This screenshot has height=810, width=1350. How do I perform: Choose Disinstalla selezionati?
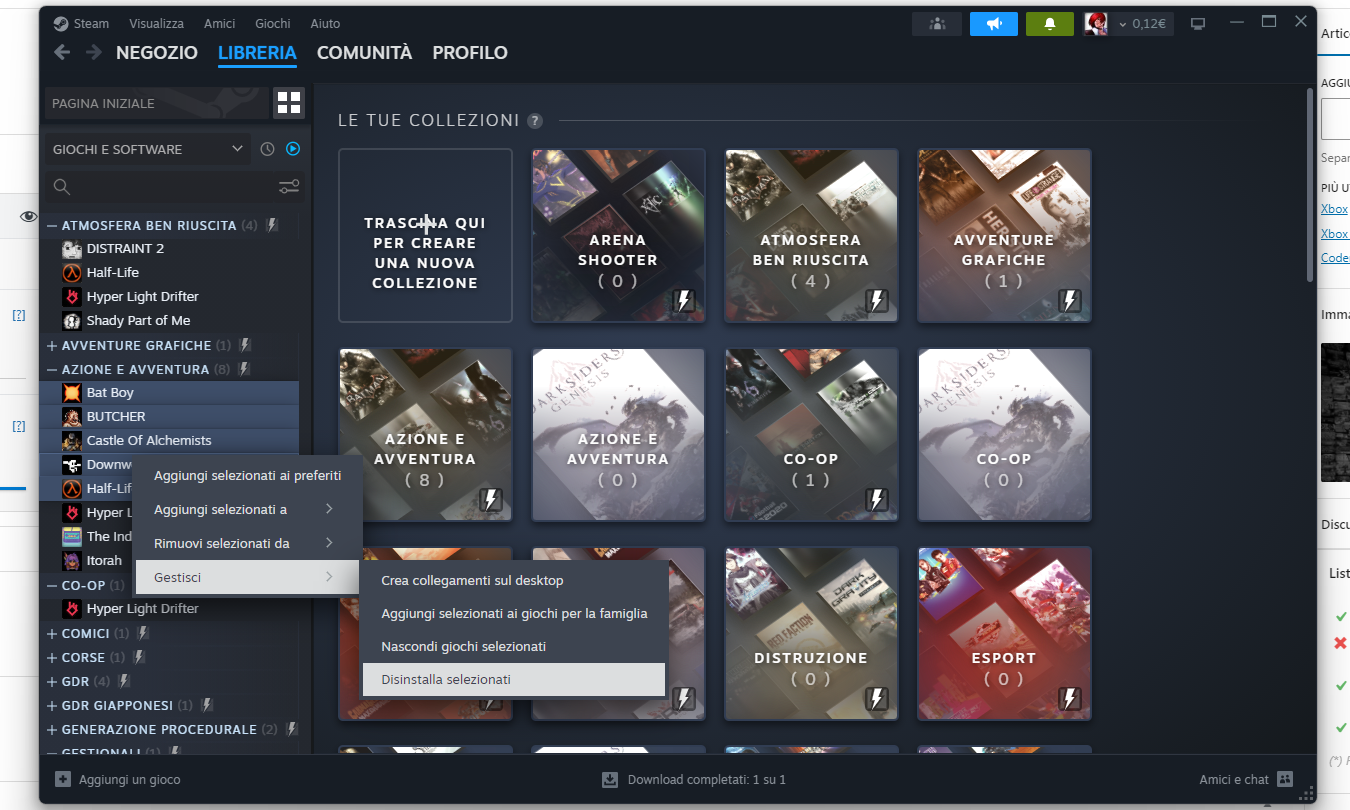click(514, 680)
